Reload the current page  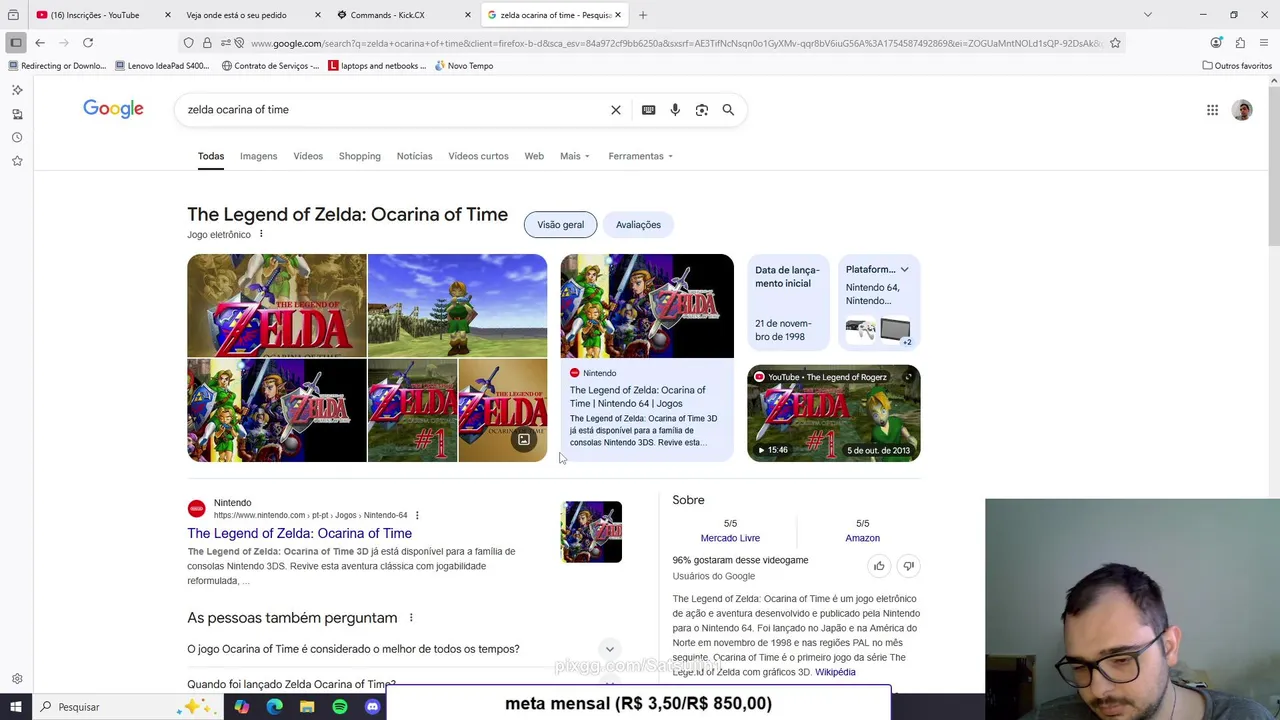click(x=88, y=43)
